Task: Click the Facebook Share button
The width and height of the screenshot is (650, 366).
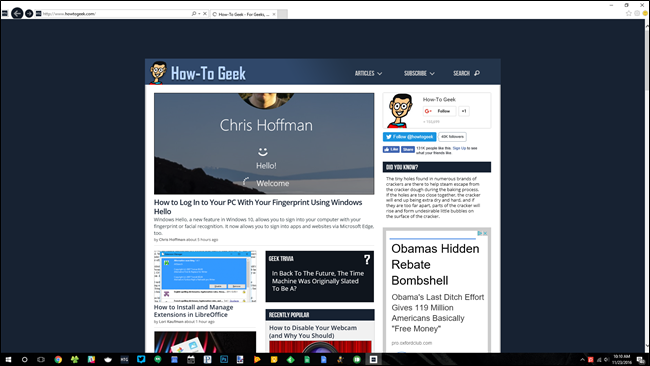Action: click(x=407, y=149)
